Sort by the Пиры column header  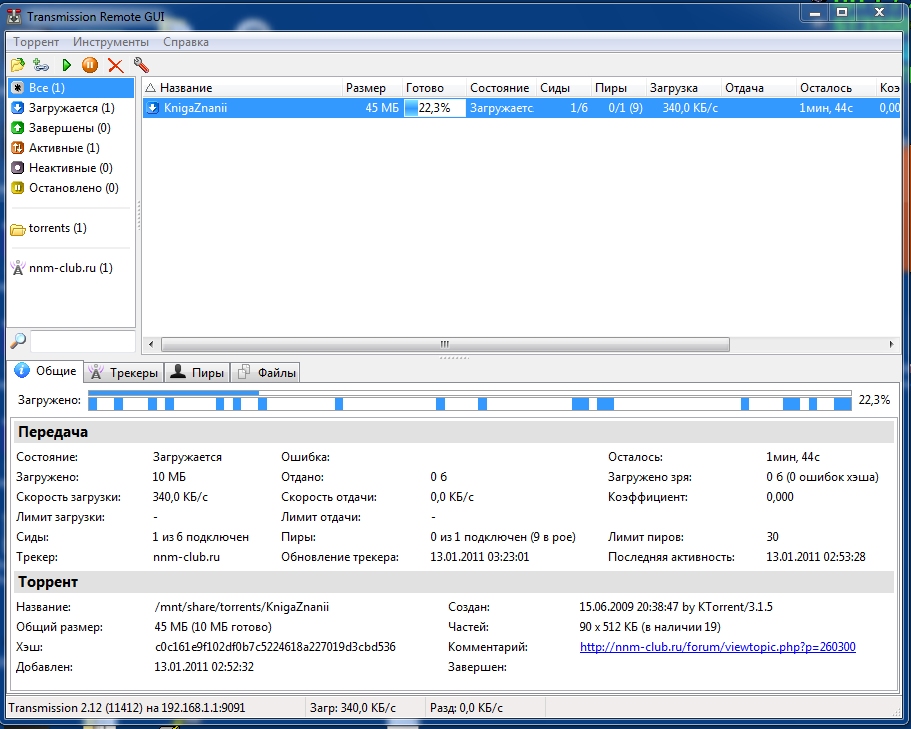click(619, 88)
